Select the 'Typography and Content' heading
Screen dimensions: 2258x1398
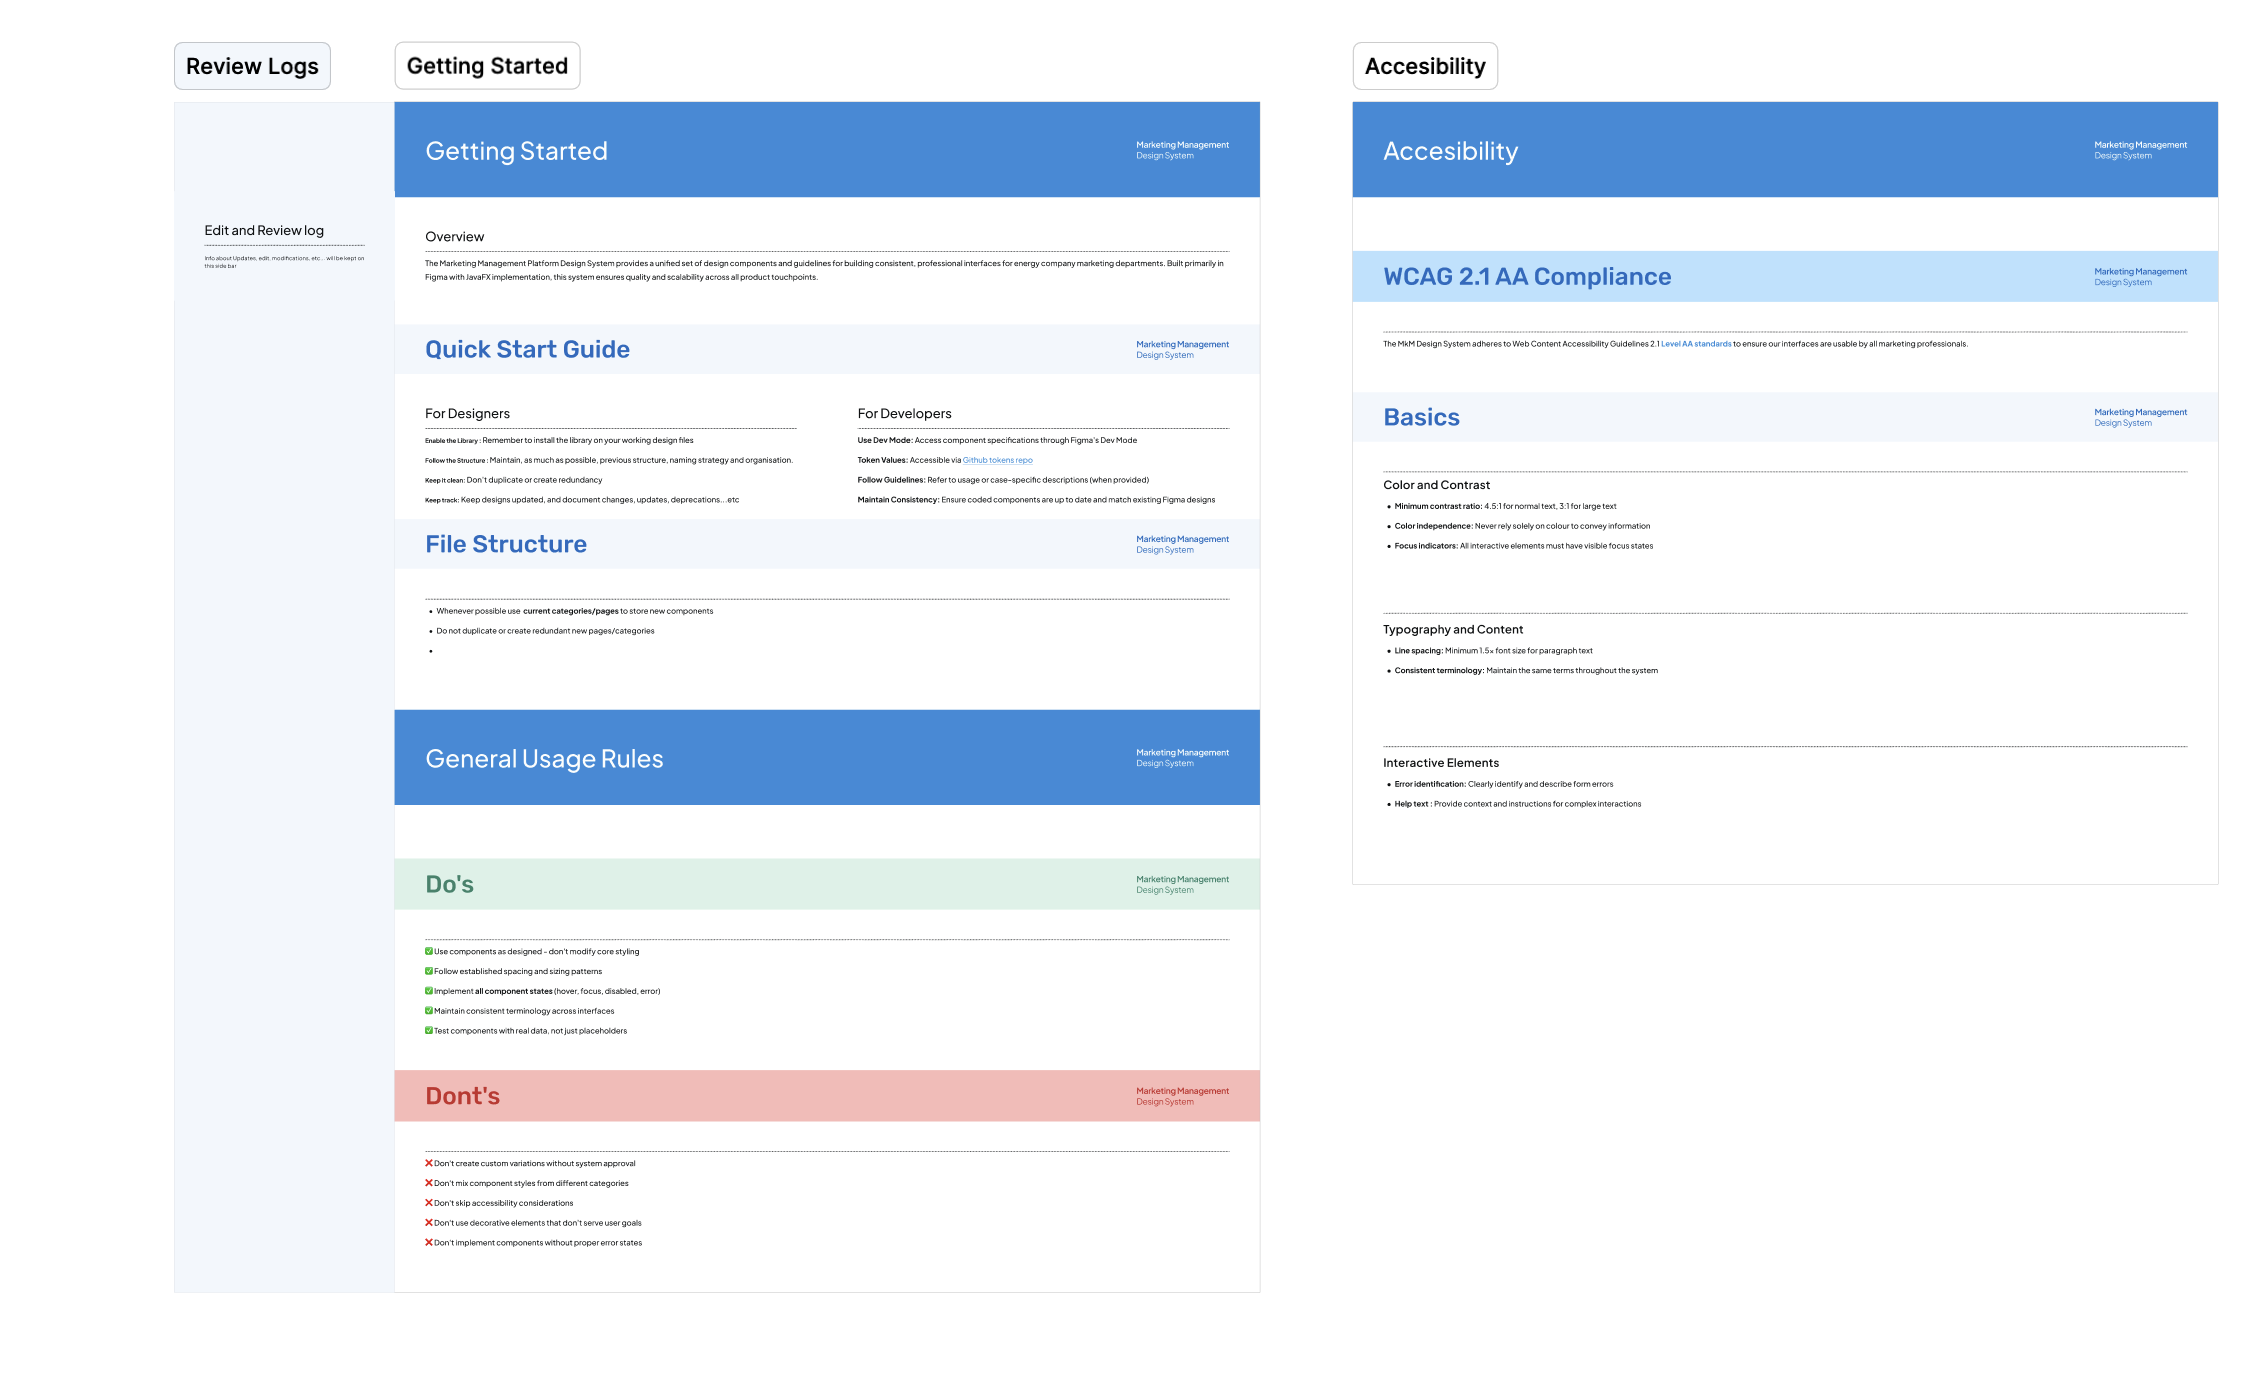(1452, 630)
